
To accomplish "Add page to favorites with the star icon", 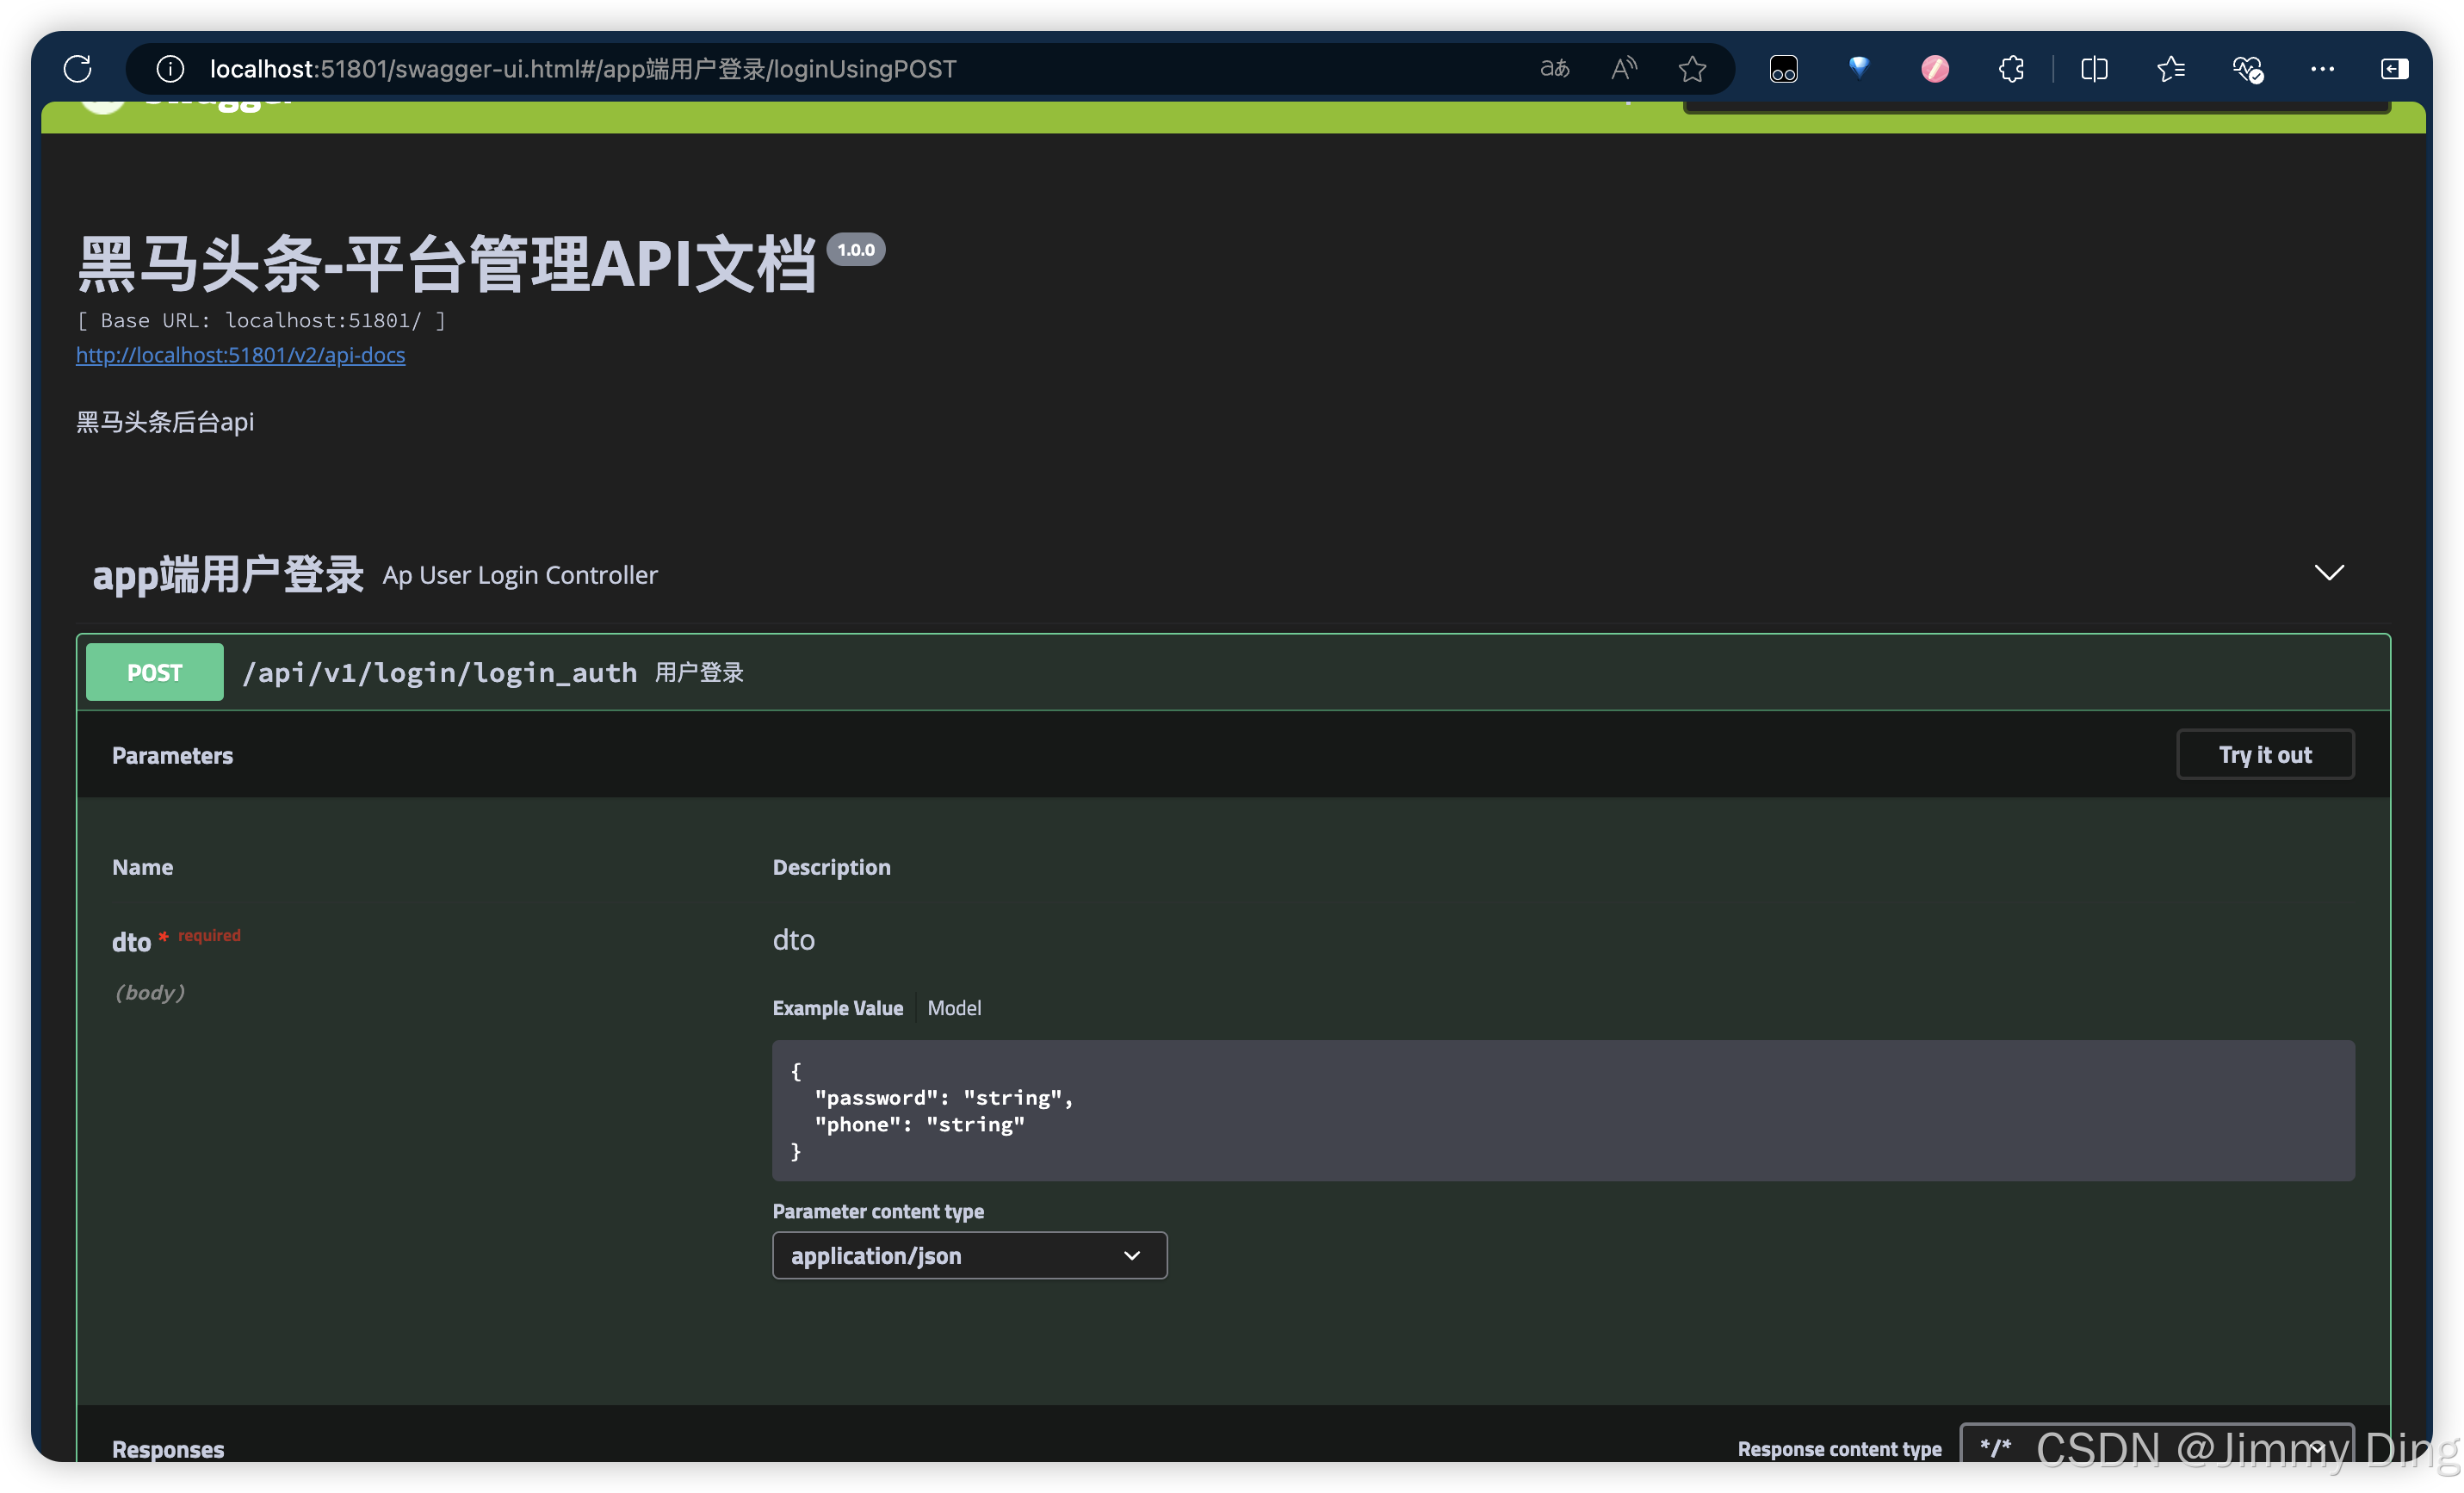I will click(1692, 69).
